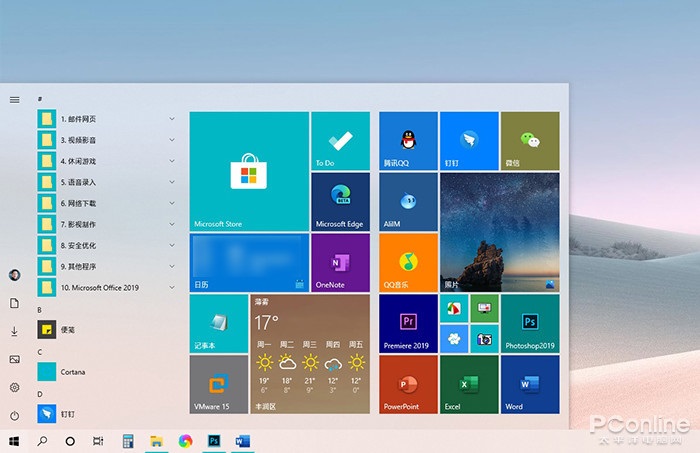Open Cortana in the app list
This screenshot has width=700, height=453.
[x=106, y=372]
